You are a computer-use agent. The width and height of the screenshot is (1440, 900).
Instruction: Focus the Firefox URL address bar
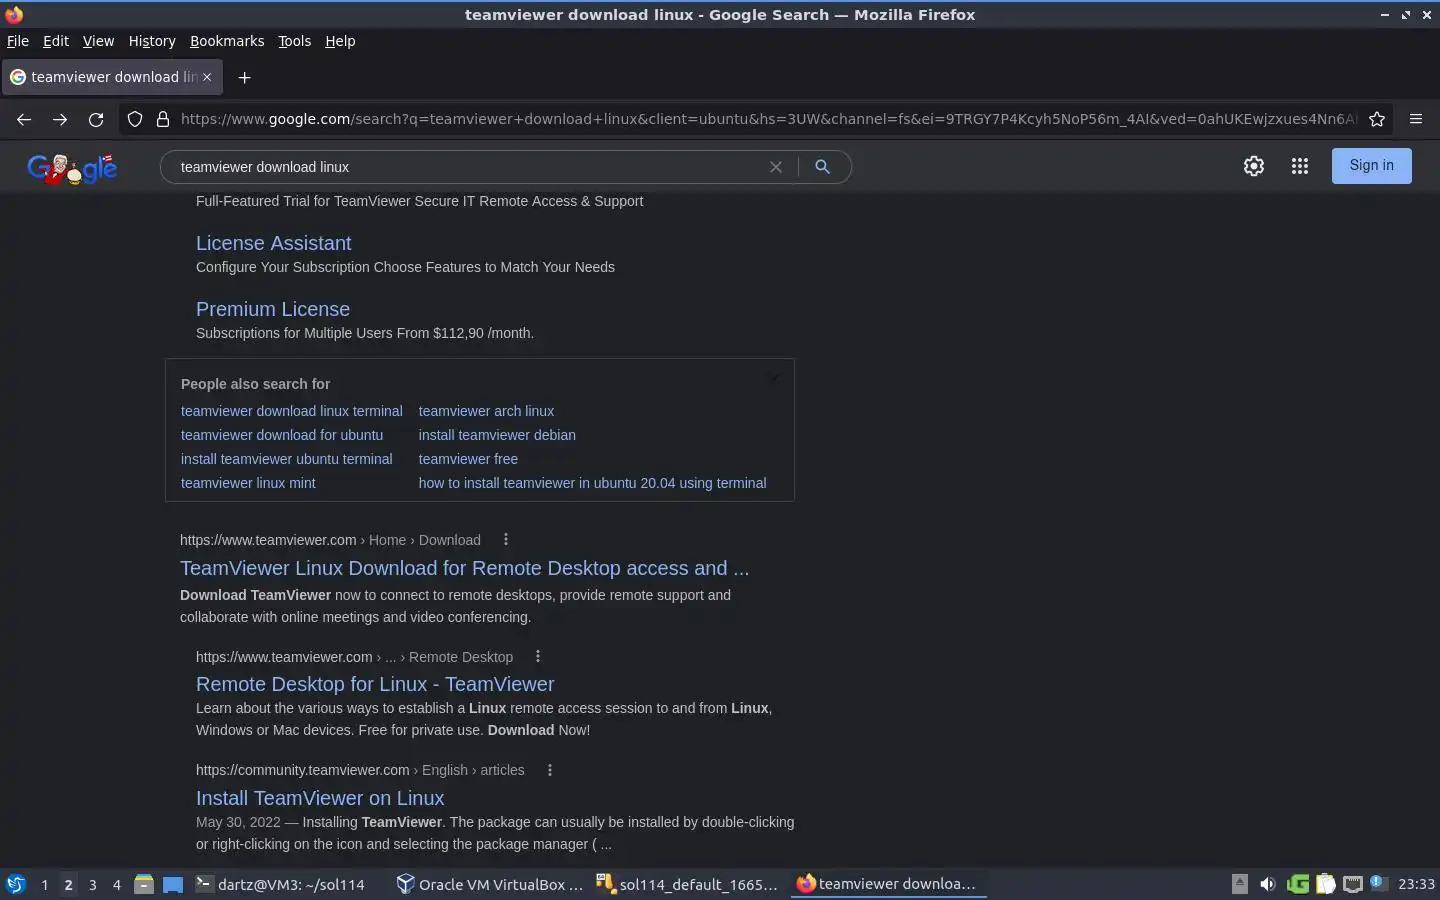click(x=768, y=119)
